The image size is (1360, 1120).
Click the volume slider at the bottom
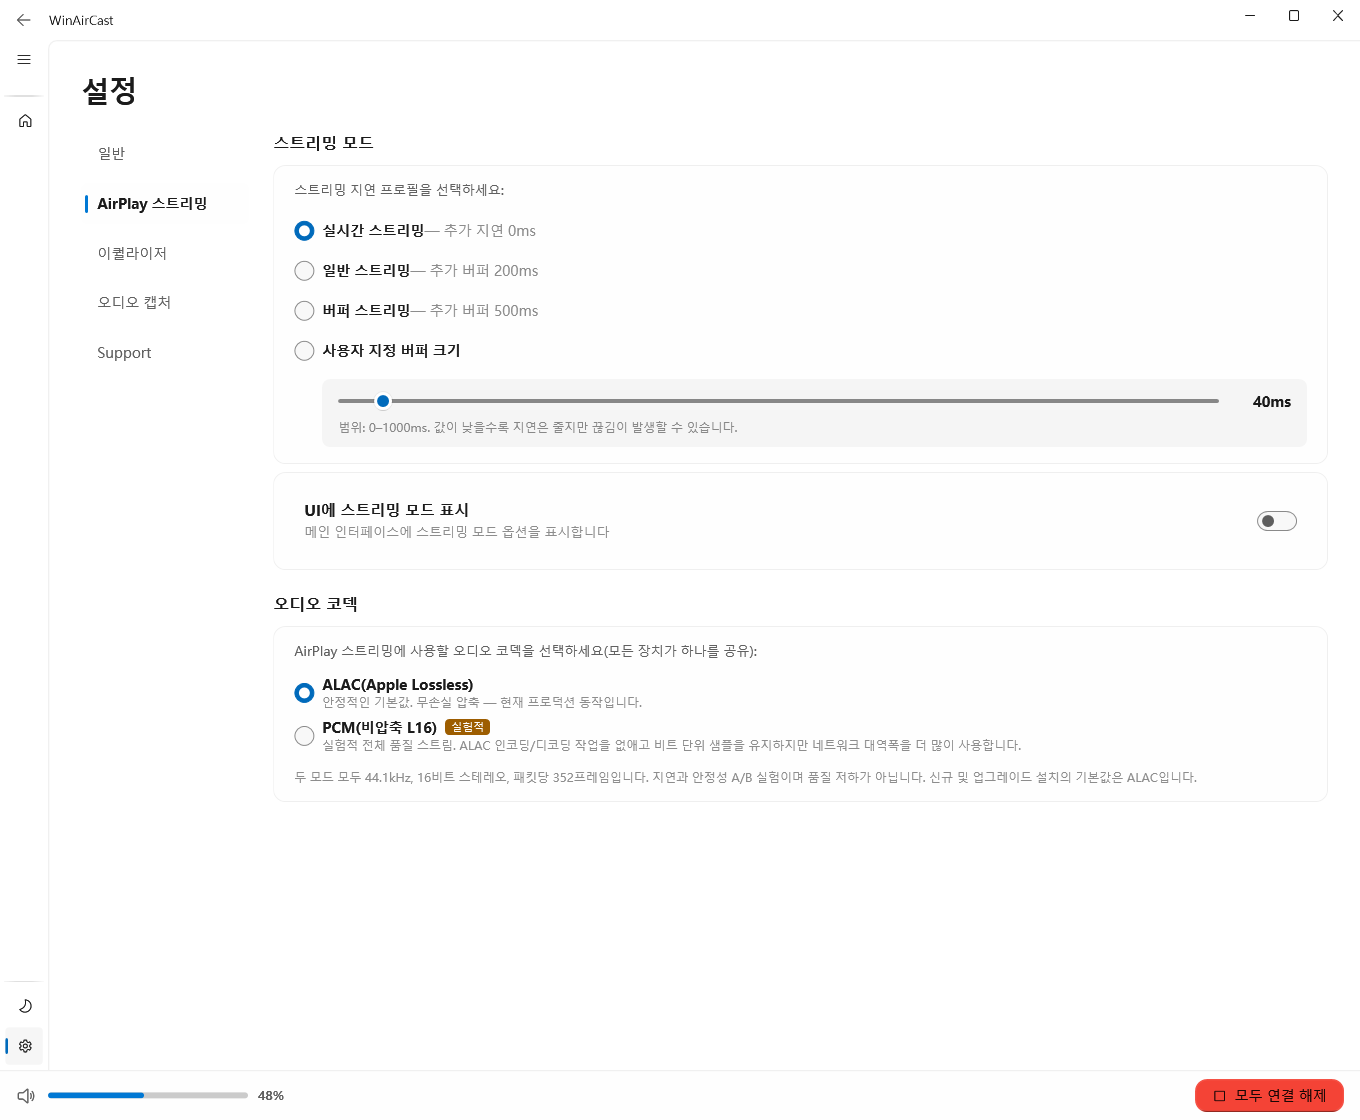tap(148, 1096)
